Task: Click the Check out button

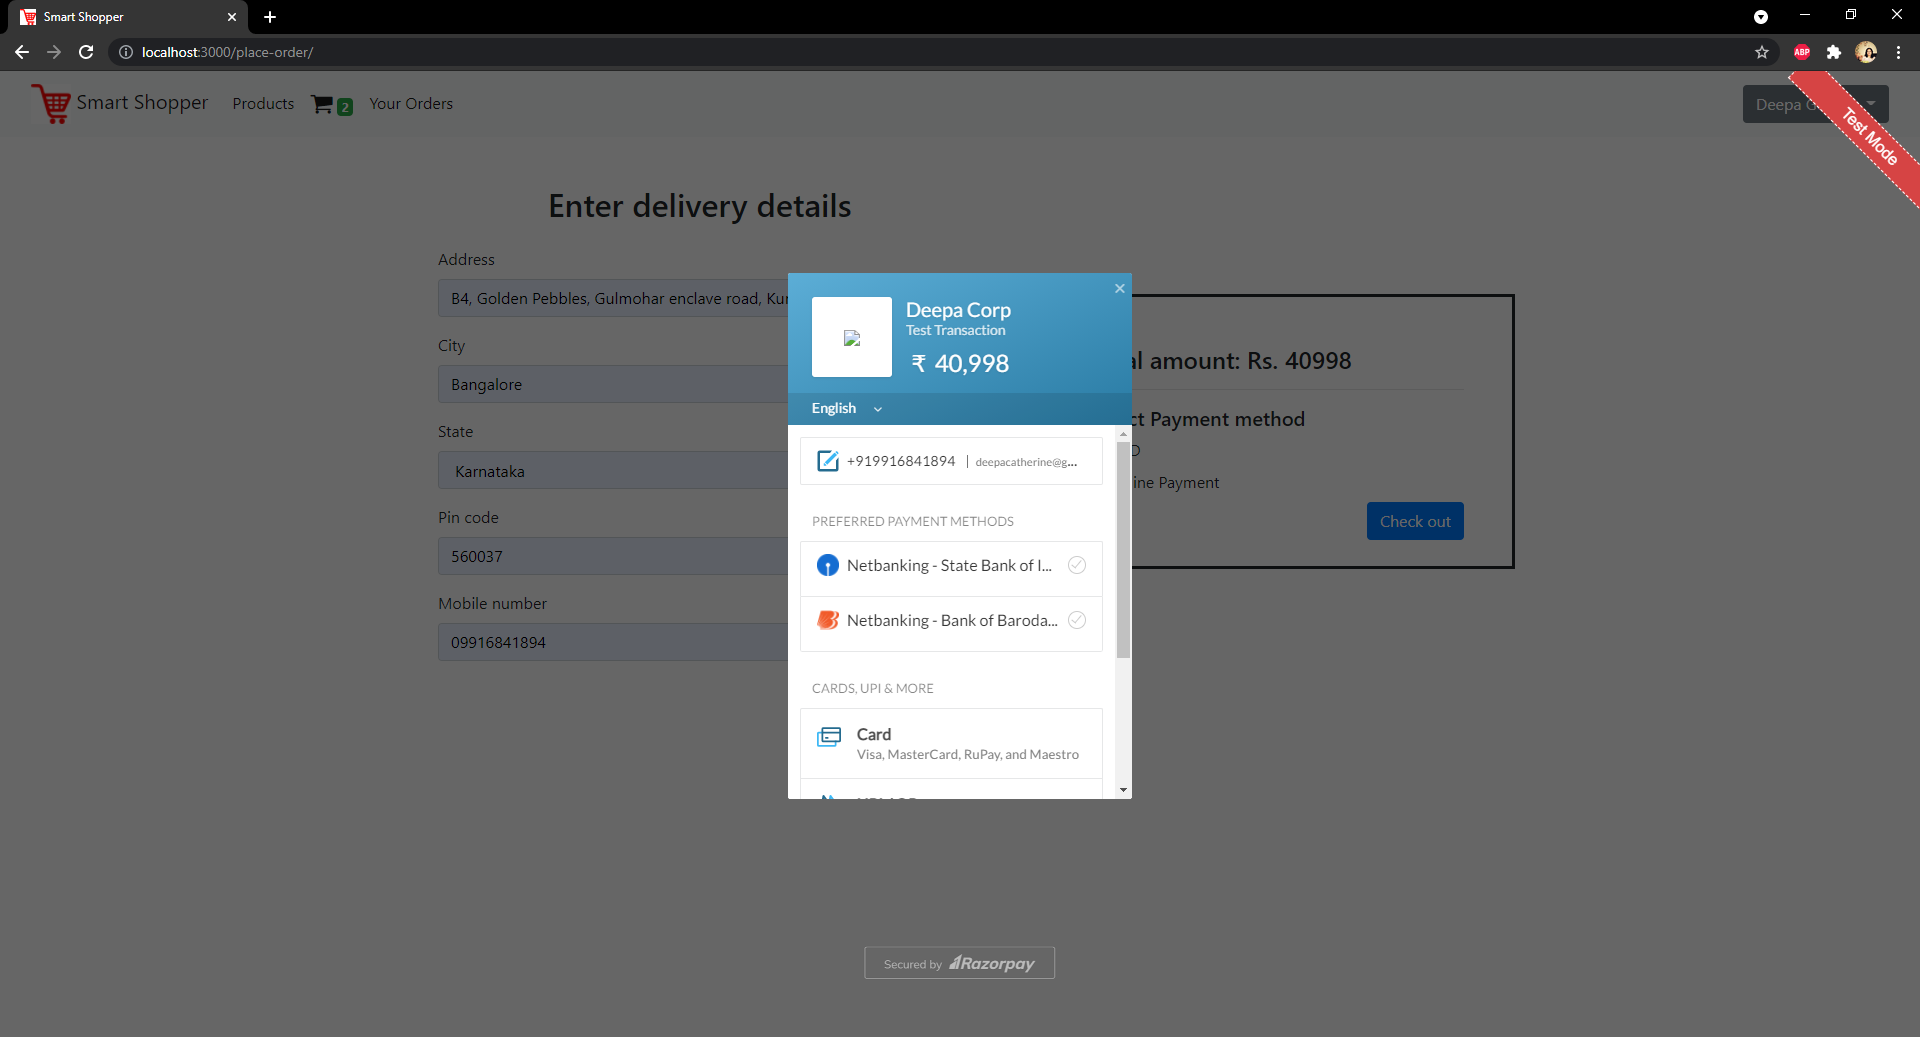Action: click(1415, 521)
